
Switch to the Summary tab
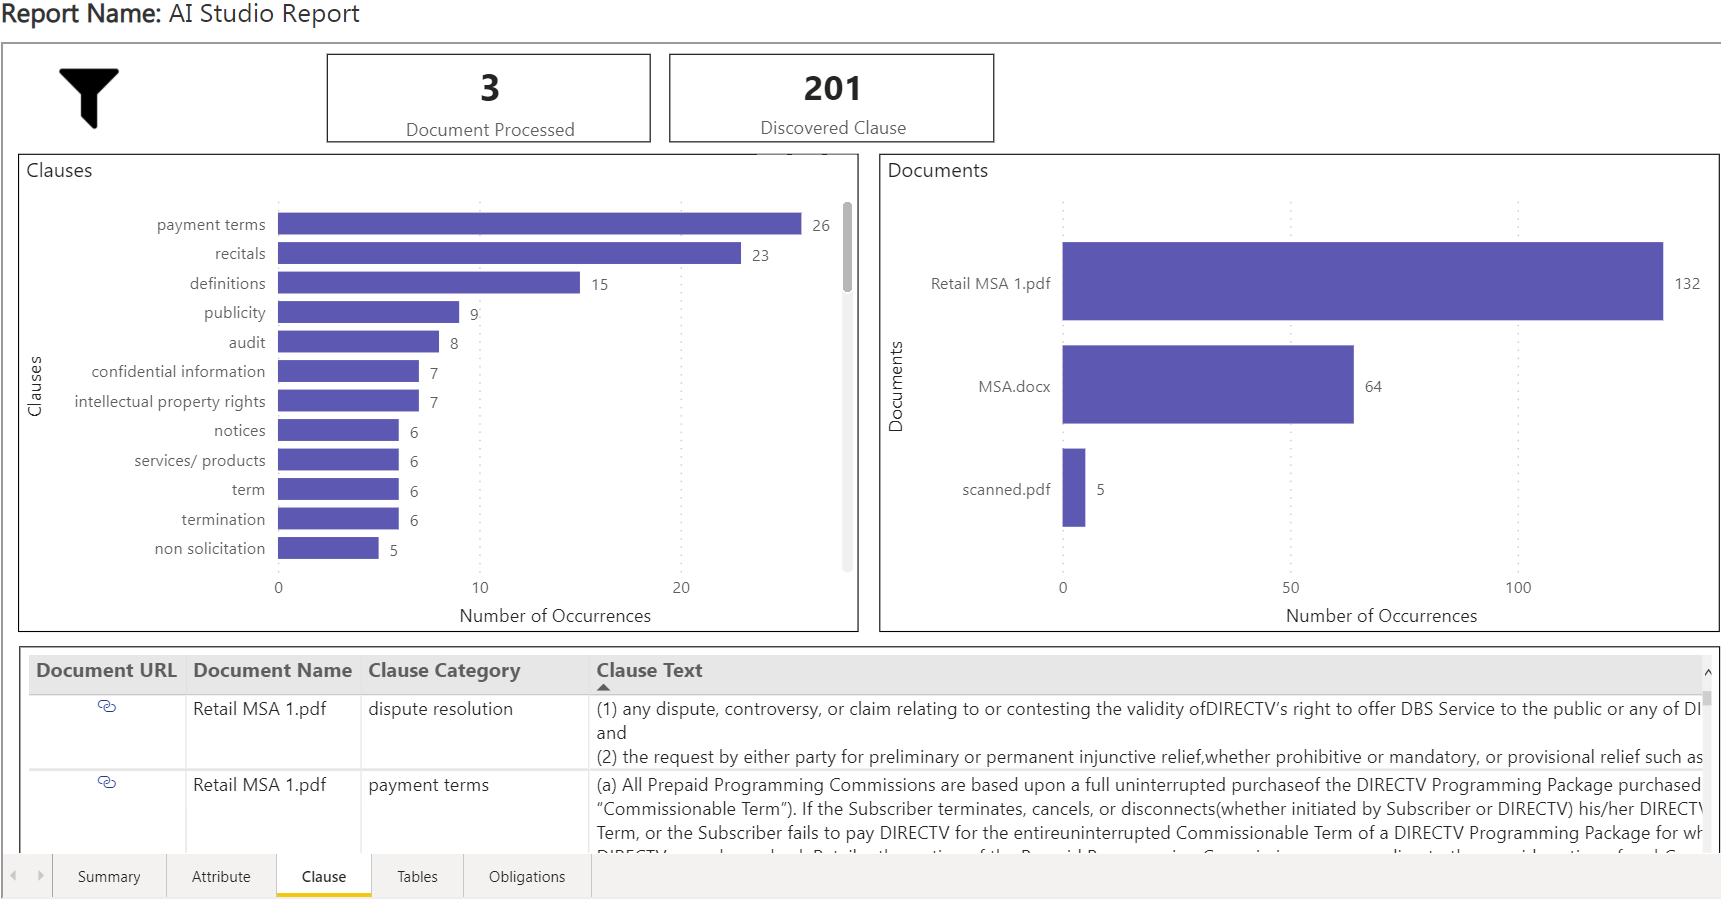coord(109,877)
